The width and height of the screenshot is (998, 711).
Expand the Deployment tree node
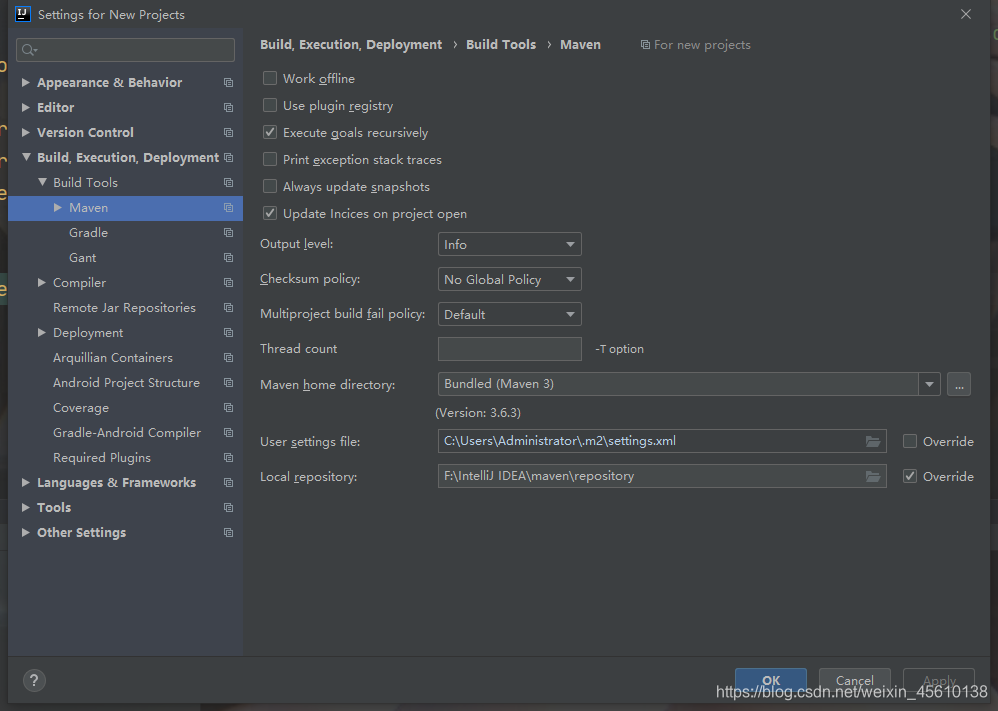[41, 332]
